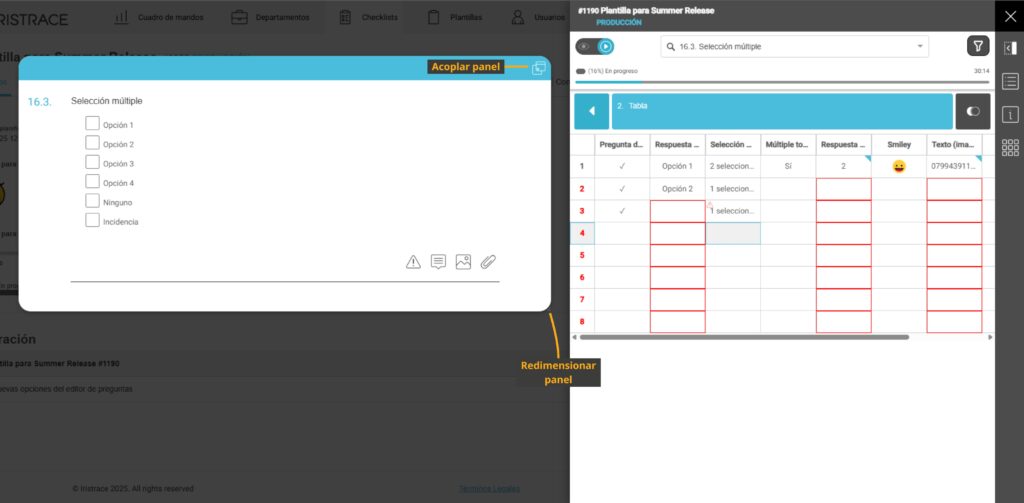
Task: Open the comment note icon
Action: coord(438,262)
